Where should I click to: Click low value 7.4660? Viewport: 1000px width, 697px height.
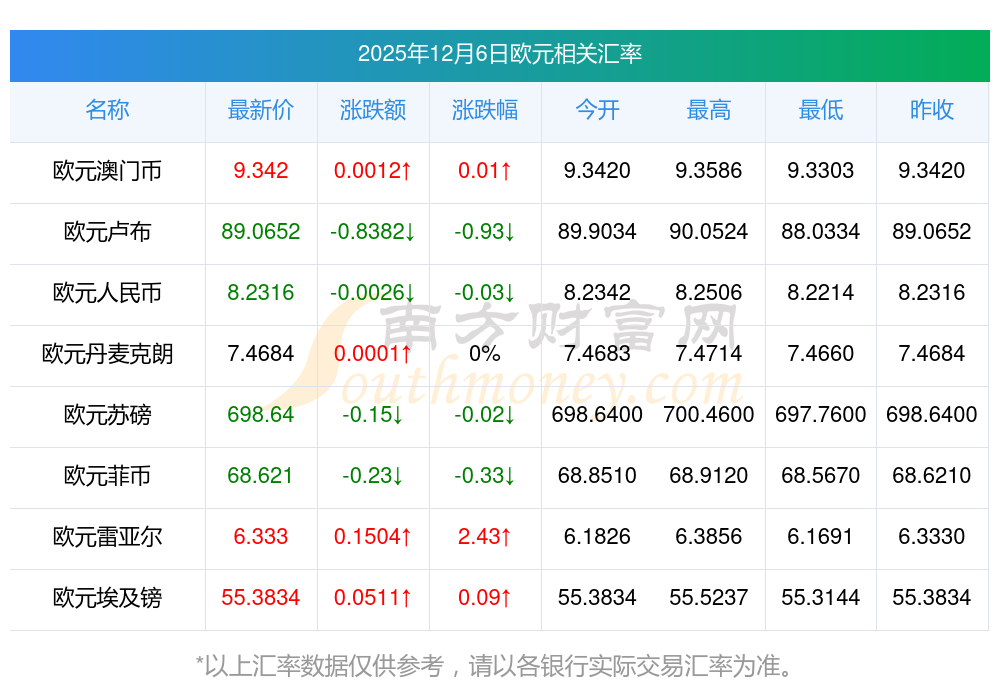coord(821,353)
